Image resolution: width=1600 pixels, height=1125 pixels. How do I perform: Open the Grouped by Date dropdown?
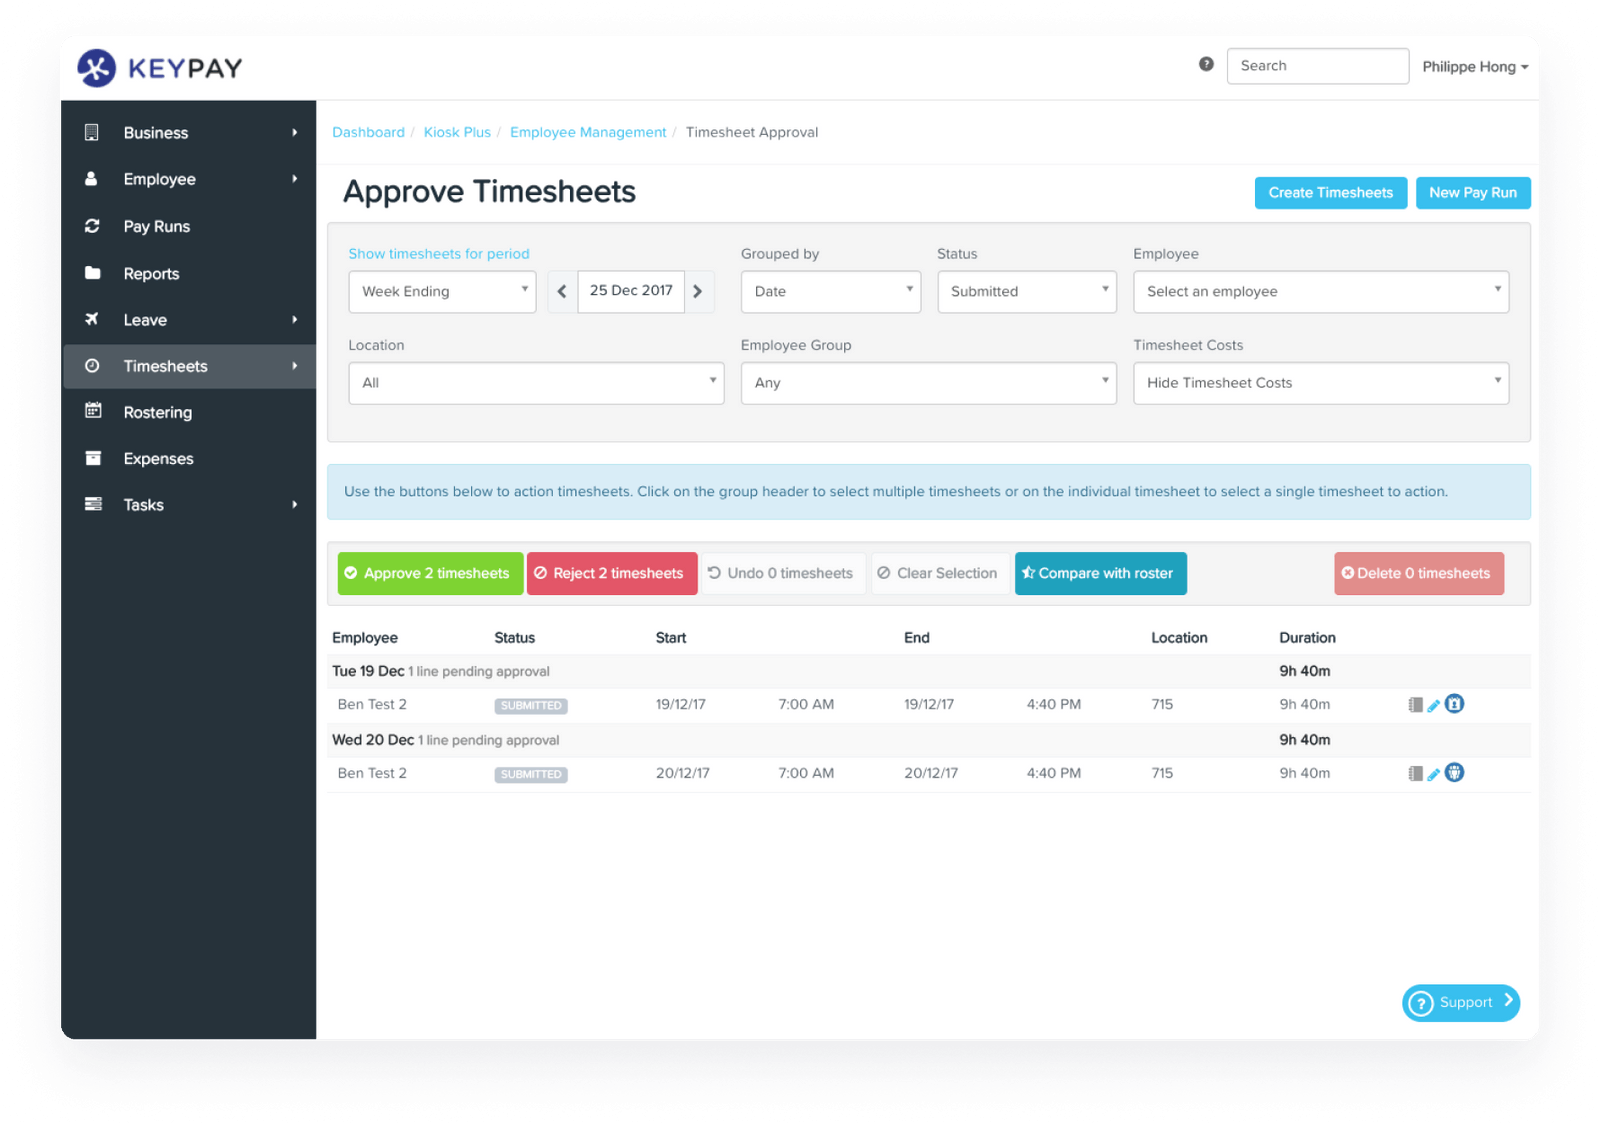click(x=831, y=292)
